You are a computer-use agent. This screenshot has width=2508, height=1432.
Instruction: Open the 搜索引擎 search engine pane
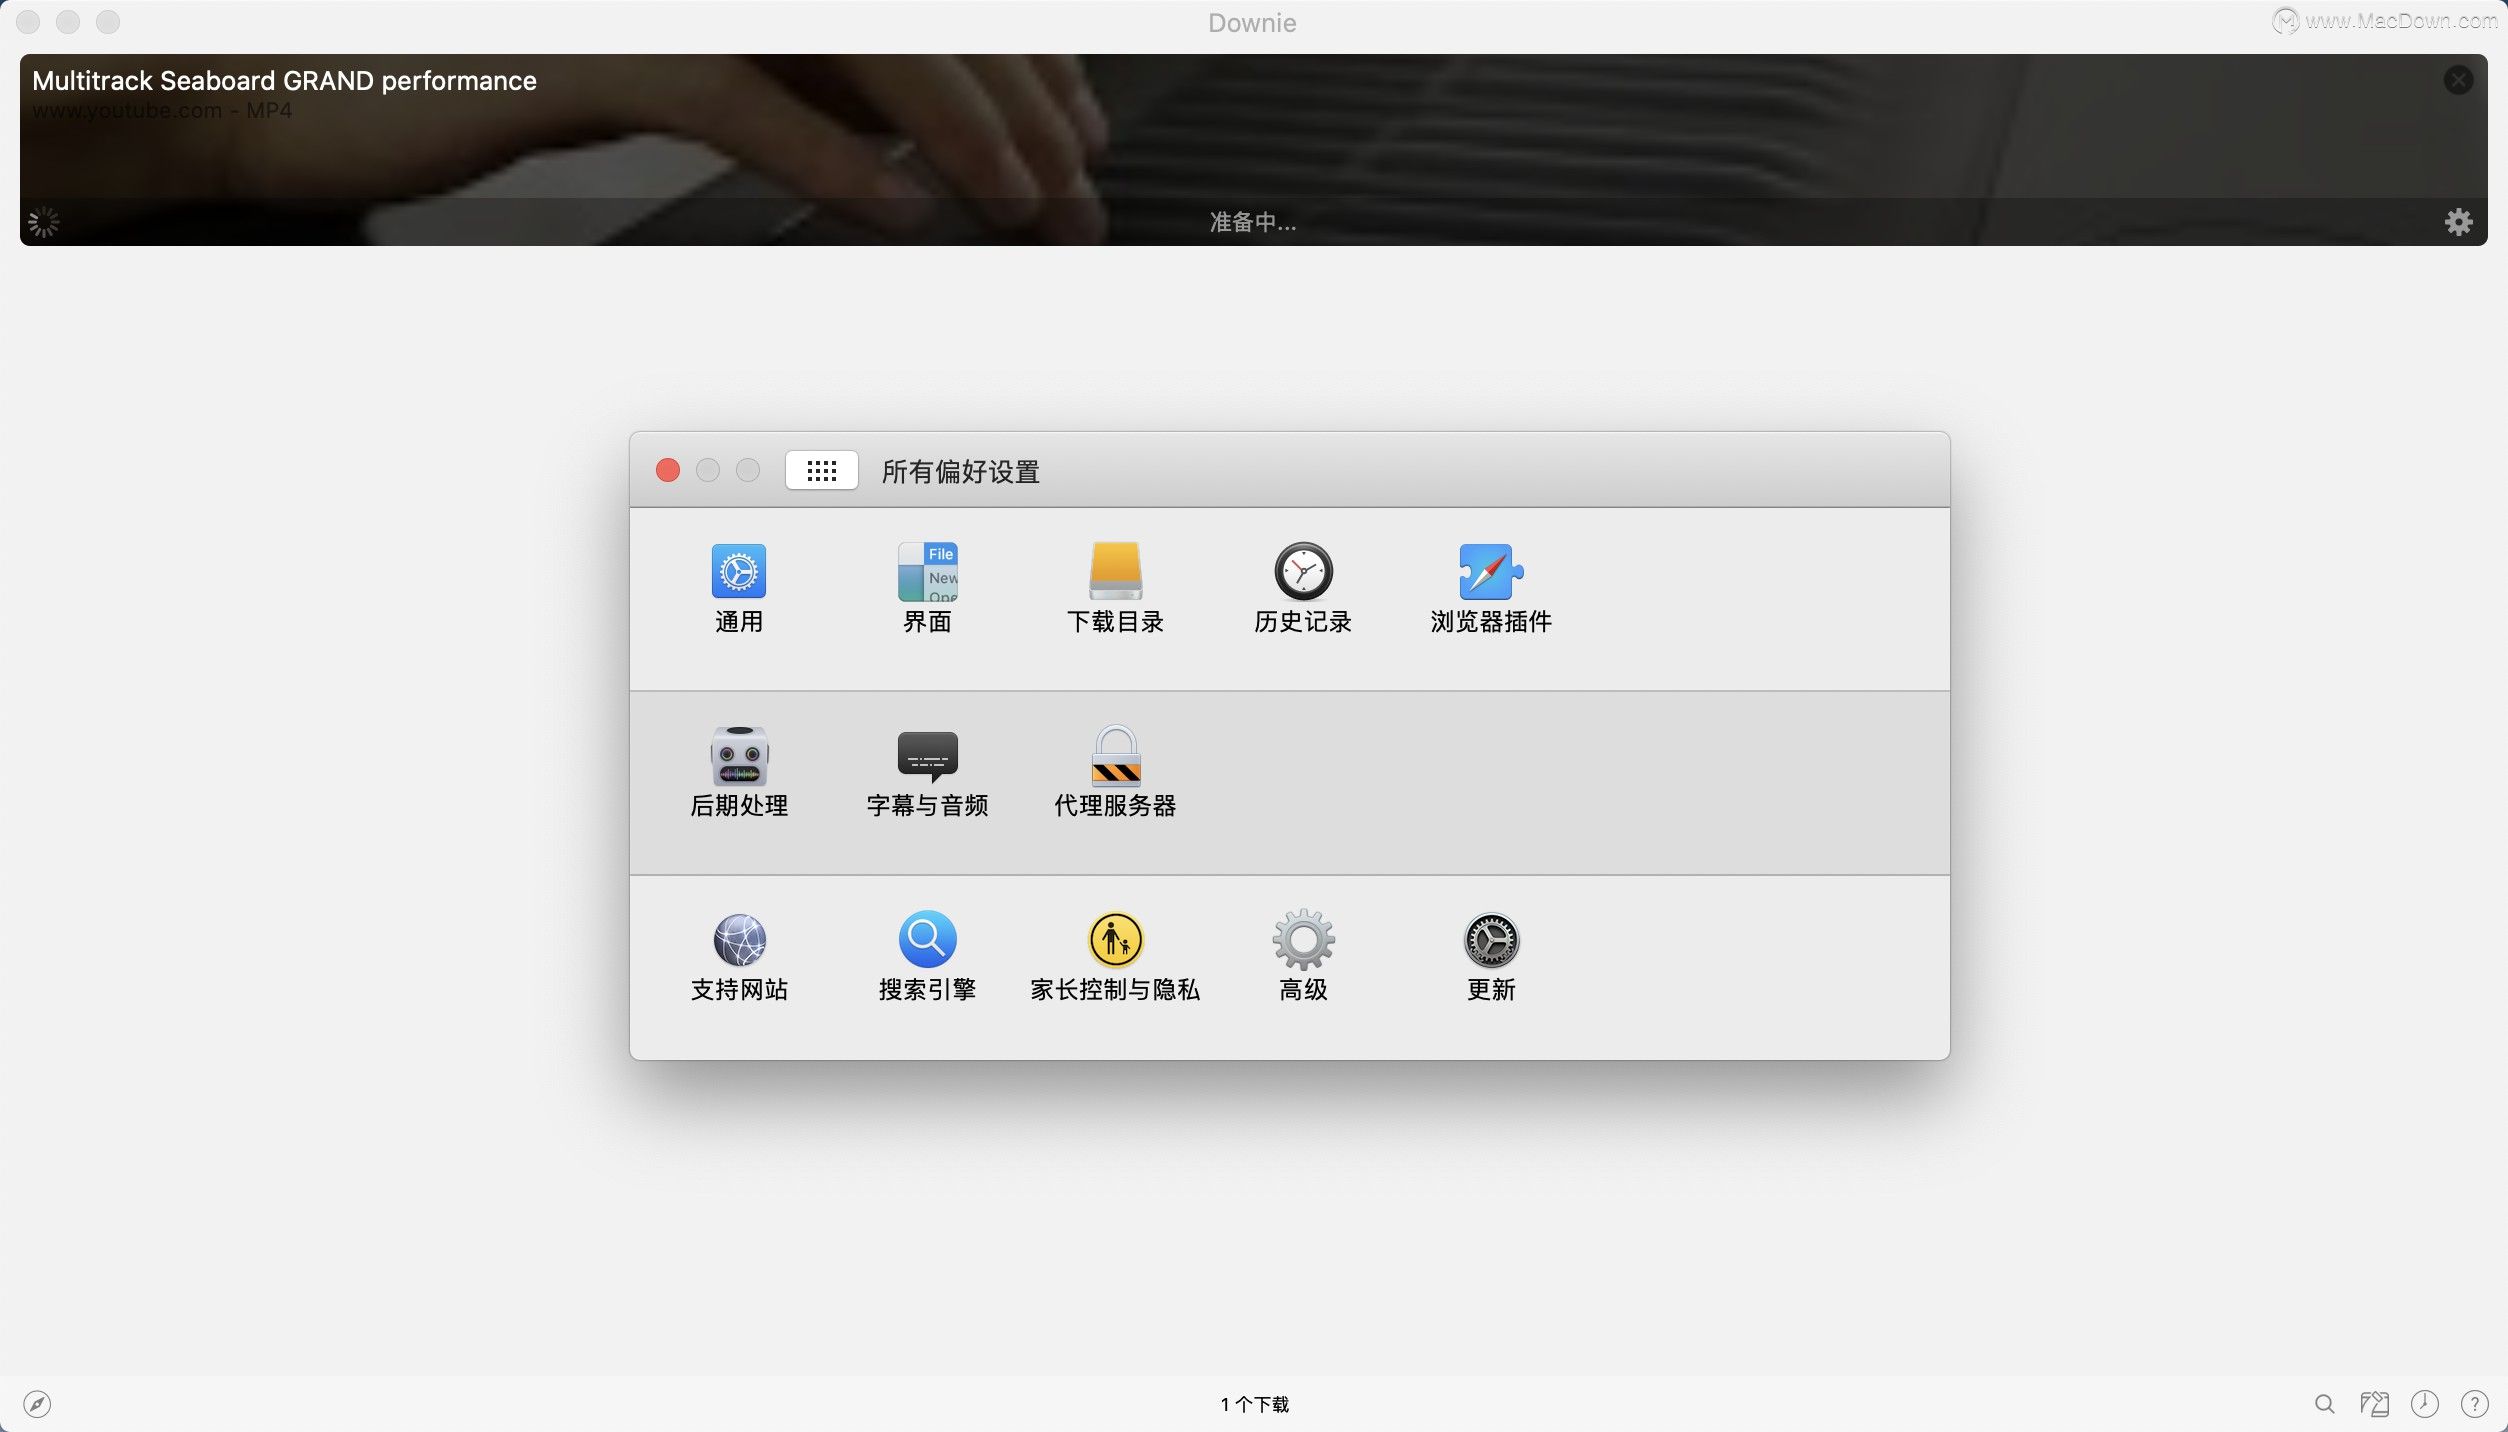[928, 957]
